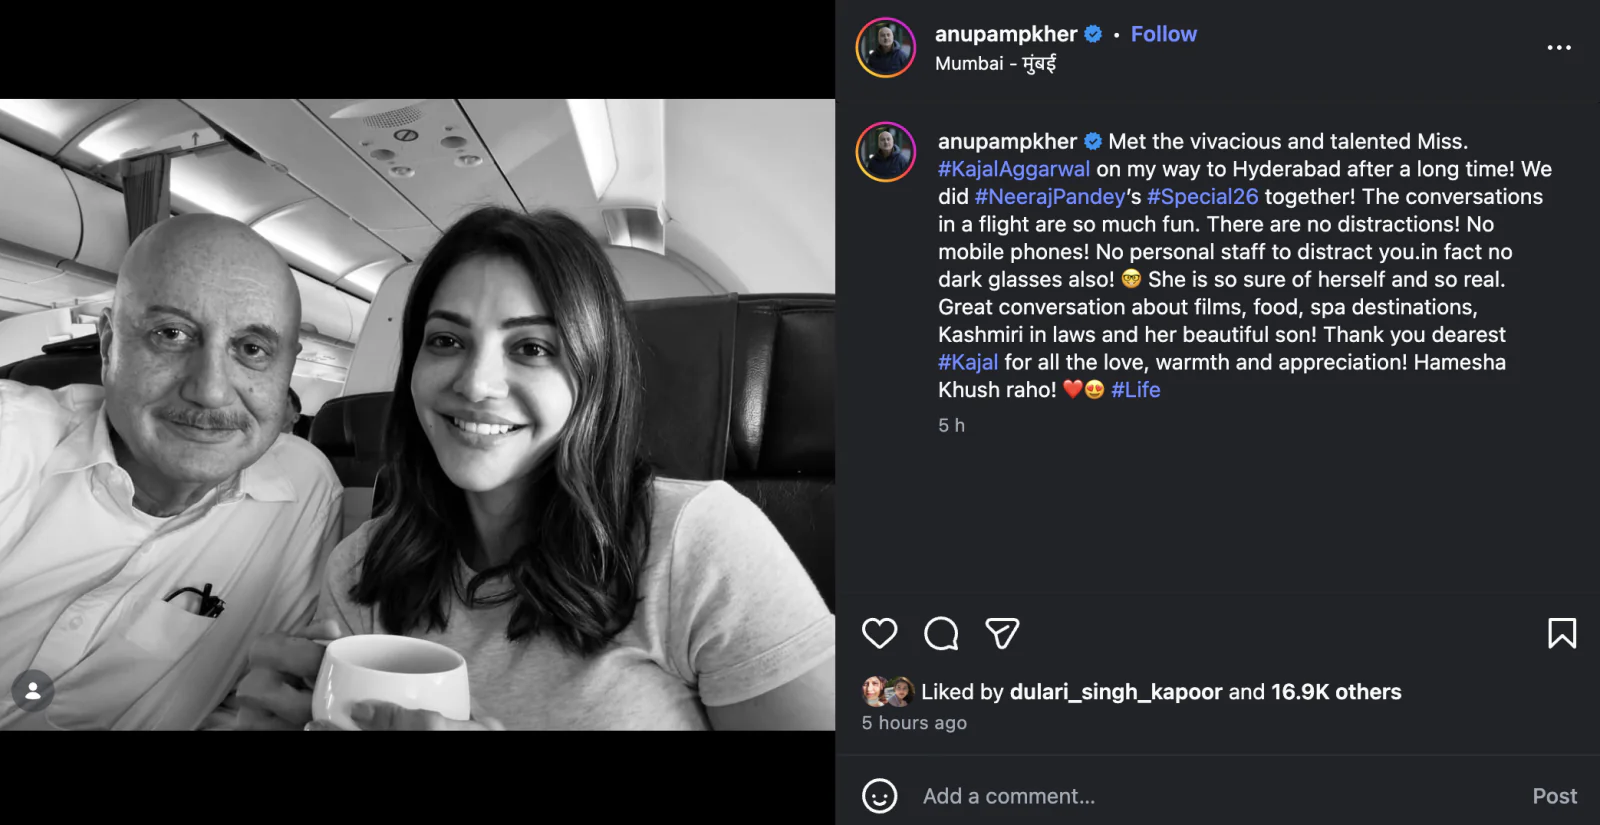Follow anupampkher with the Follow button
Viewport: 1600px width, 825px height.
(1163, 33)
